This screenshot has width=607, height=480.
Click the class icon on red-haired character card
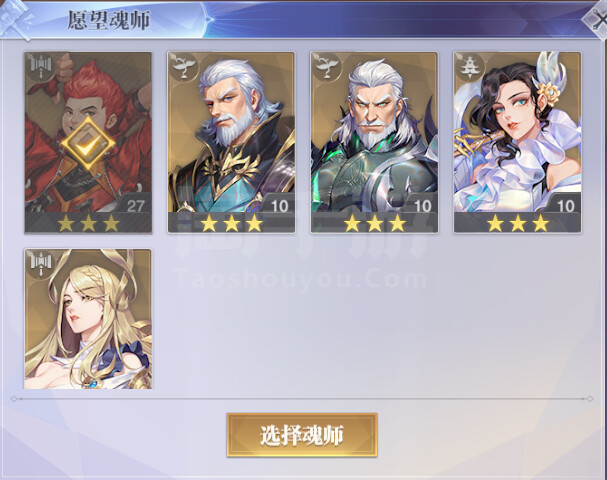pos(41,67)
